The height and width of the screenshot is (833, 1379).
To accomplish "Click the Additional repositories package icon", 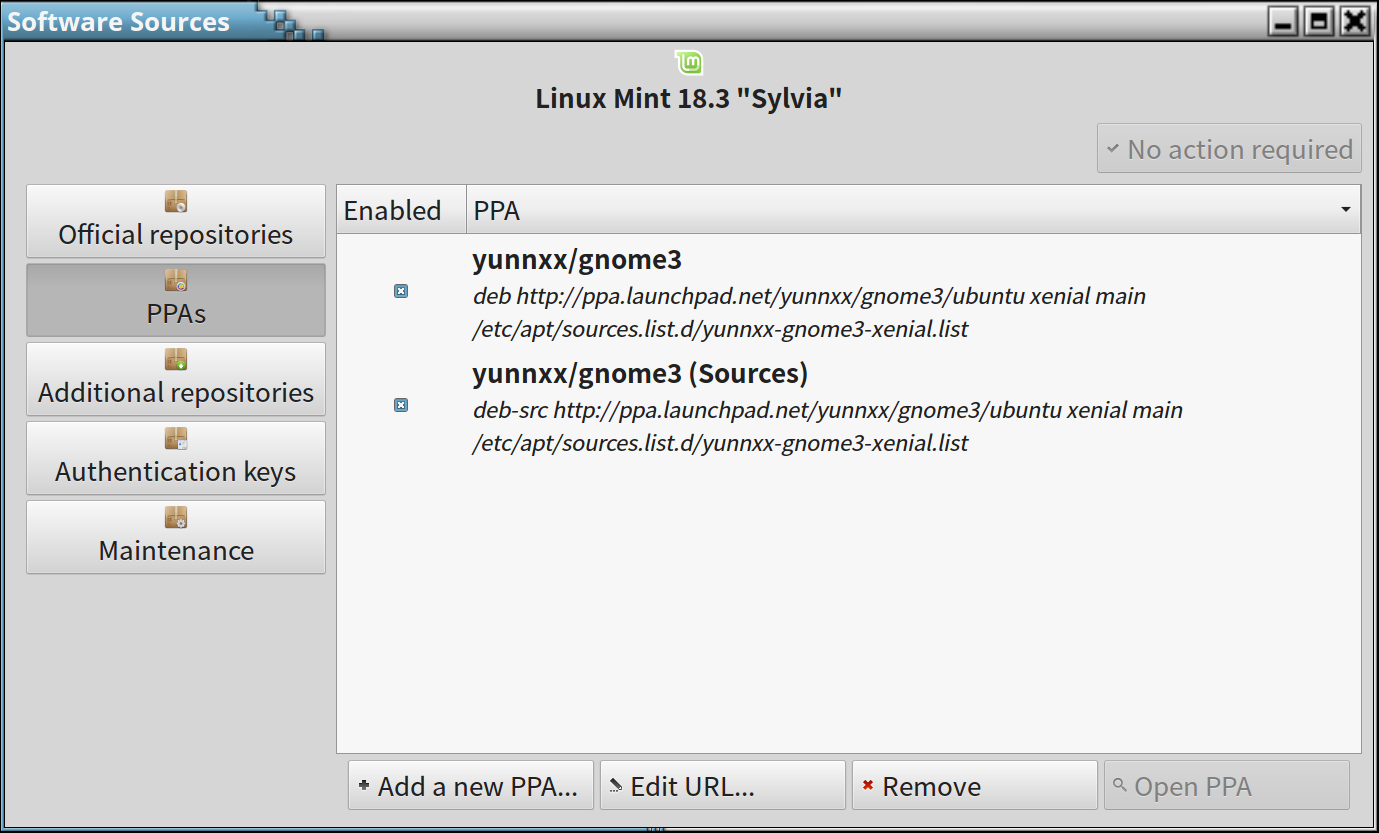I will [x=176, y=360].
